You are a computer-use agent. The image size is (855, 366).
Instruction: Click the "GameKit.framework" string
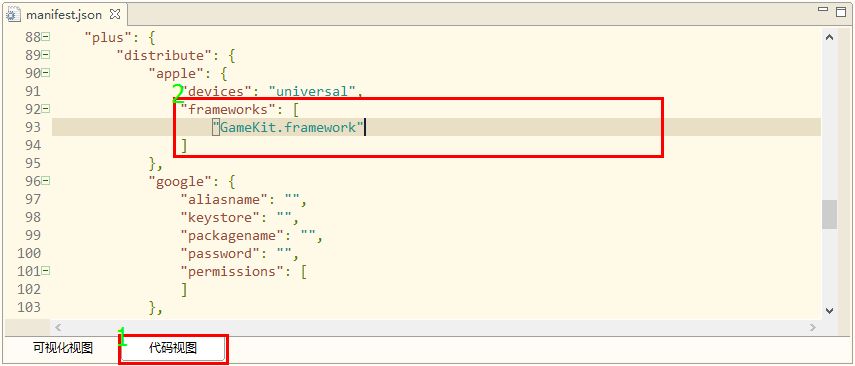pyautogui.click(x=288, y=127)
